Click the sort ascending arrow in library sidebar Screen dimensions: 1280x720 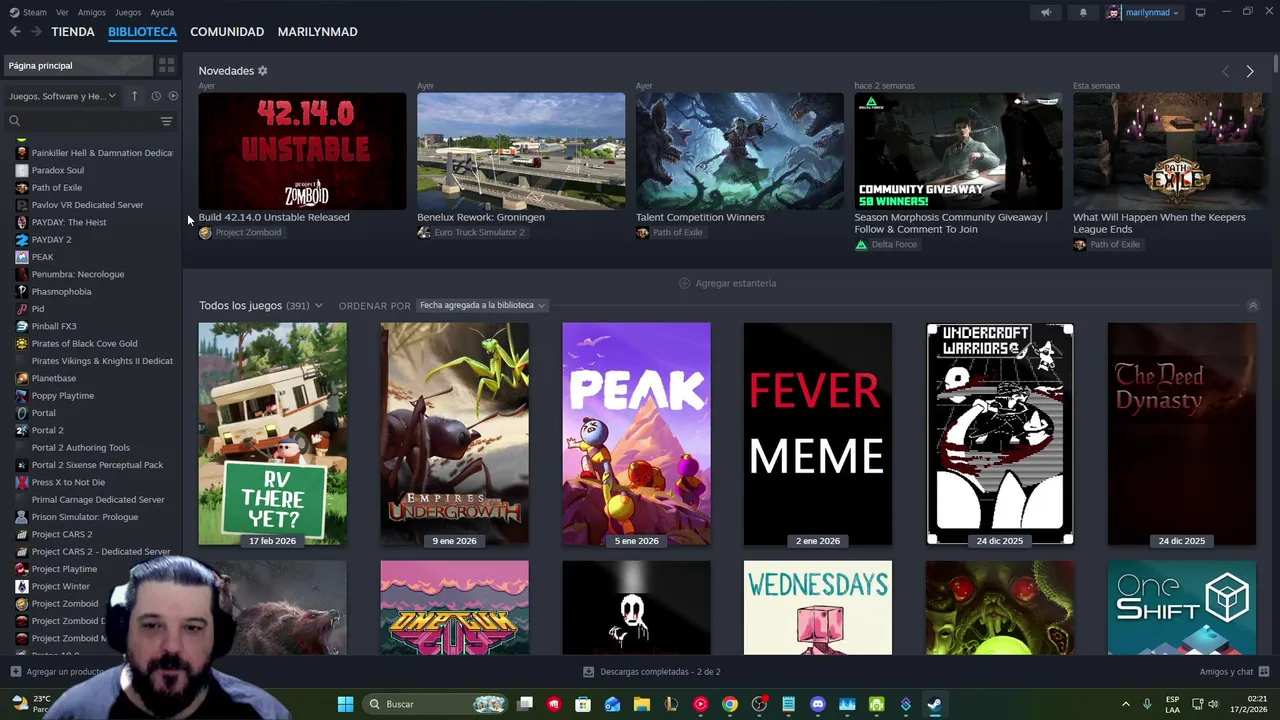pyautogui.click(x=134, y=96)
